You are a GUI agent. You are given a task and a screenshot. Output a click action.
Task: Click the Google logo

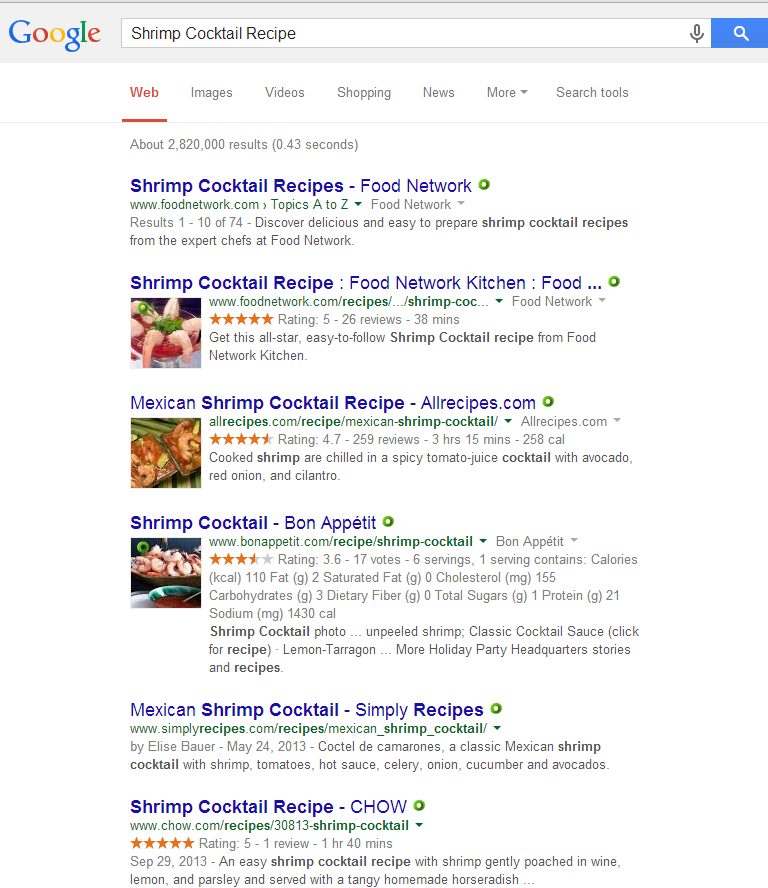click(54, 34)
